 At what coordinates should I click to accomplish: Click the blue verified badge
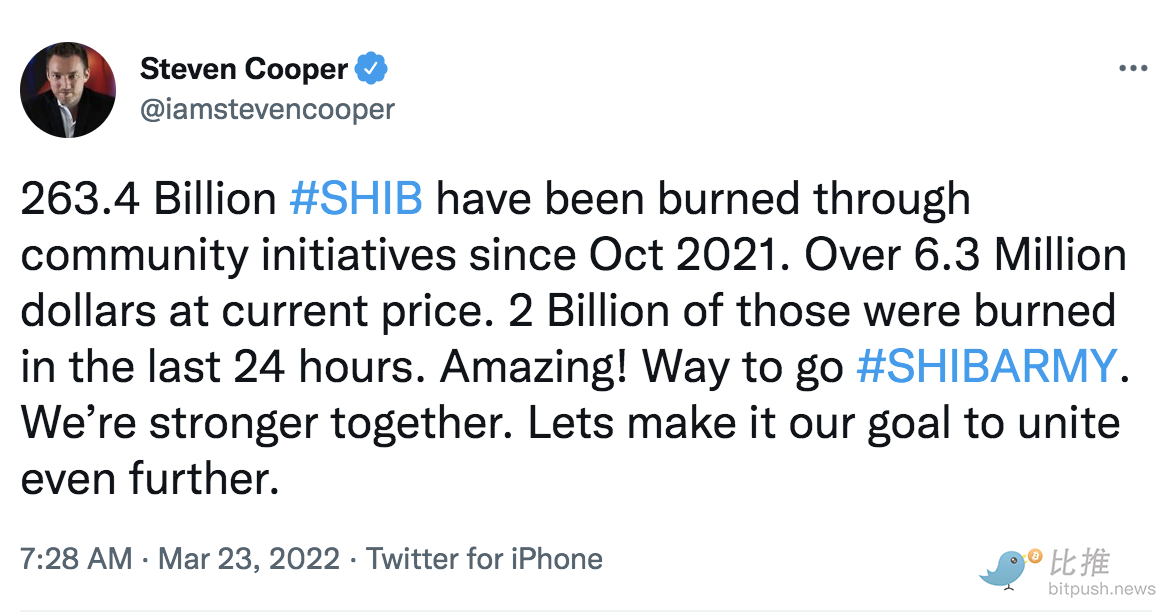372,69
